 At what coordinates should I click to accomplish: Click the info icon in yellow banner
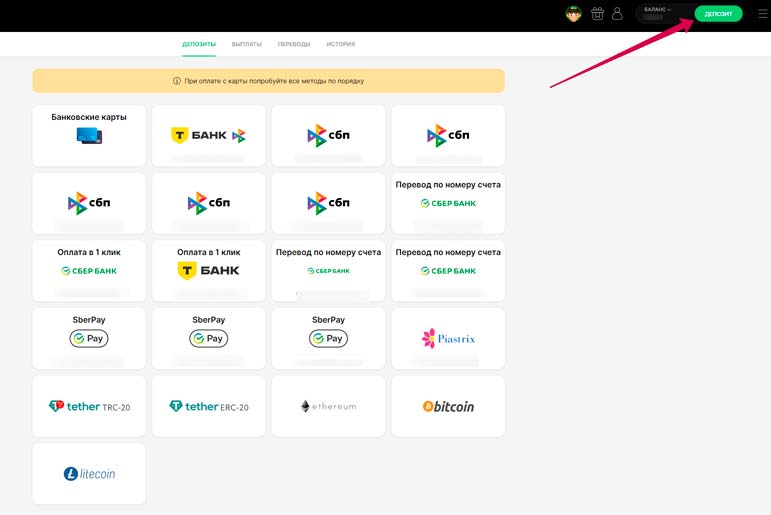(177, 81)
